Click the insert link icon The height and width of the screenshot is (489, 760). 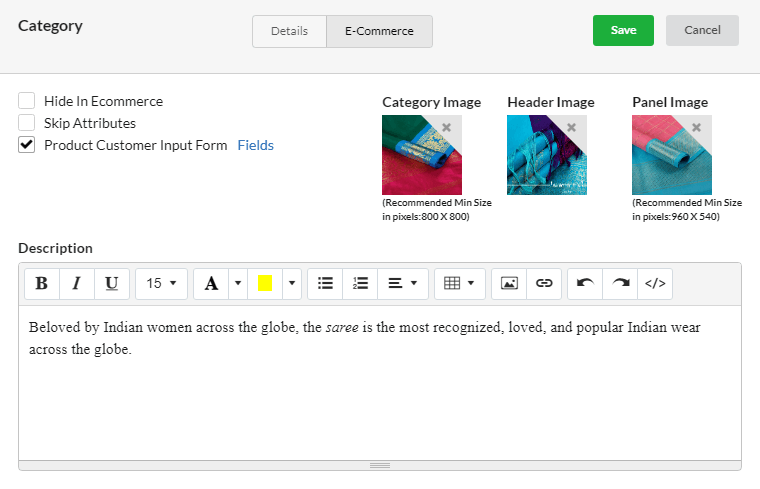[544, 284]
